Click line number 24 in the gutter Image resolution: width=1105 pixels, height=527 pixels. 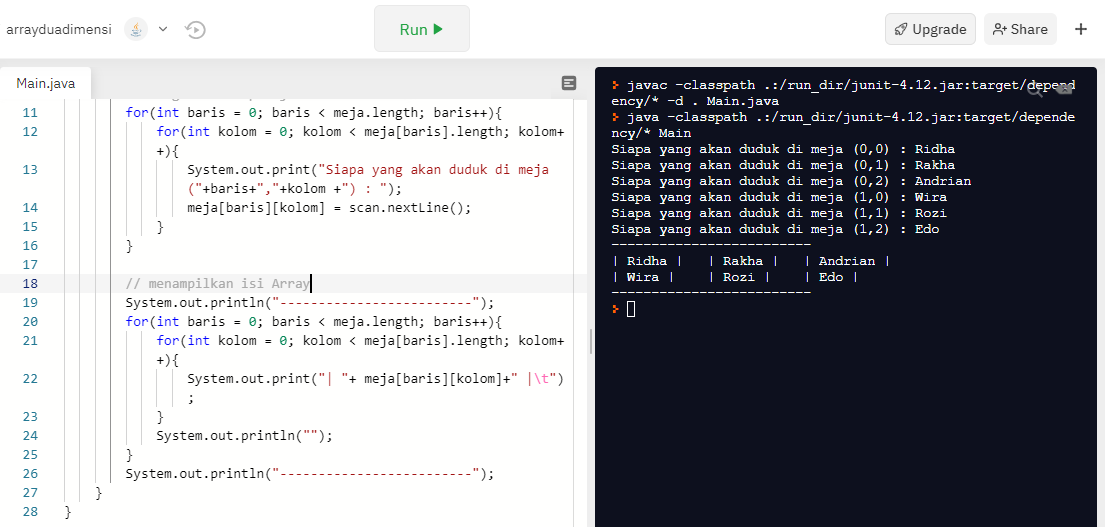tap(30, 435)
